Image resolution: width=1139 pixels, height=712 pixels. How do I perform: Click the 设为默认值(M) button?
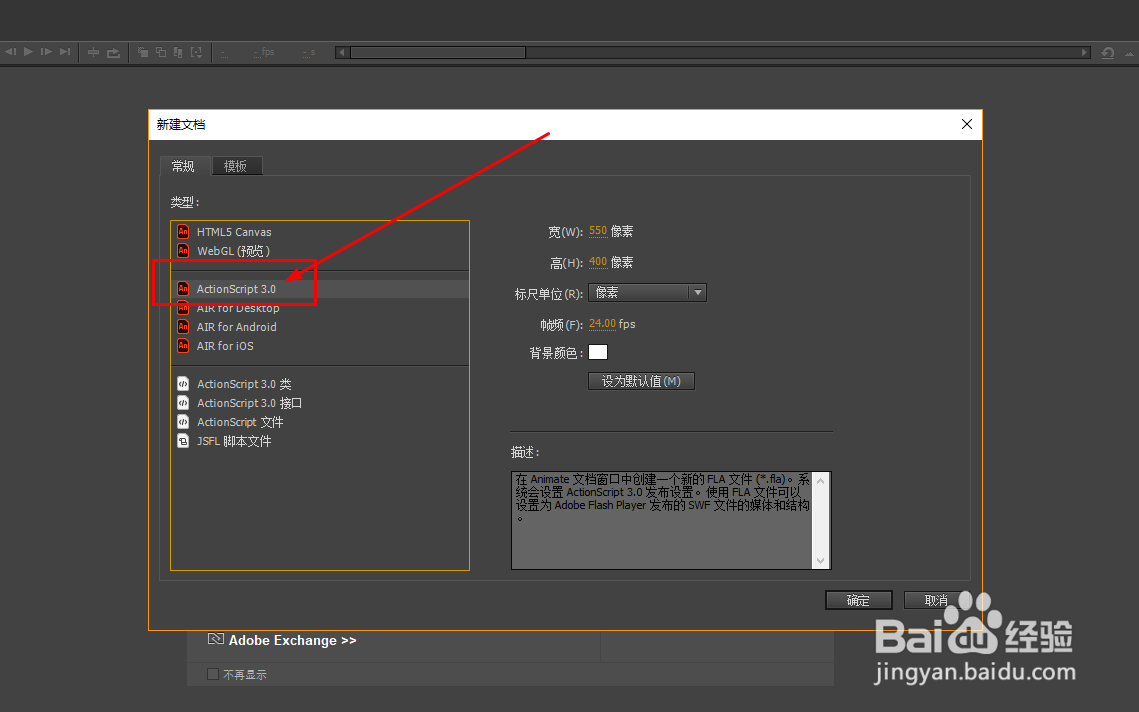point(641,381)
